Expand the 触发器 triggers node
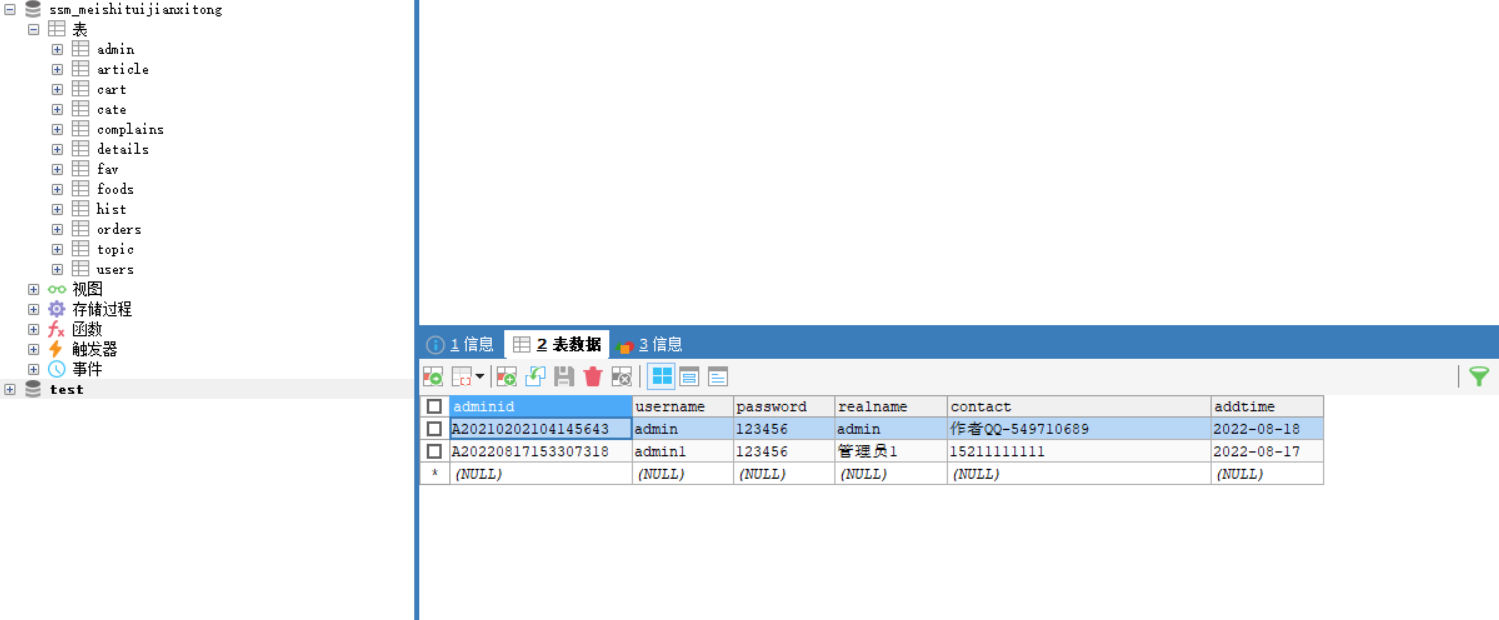Viewport: 1499px width, 620px height. pos(34,349)
